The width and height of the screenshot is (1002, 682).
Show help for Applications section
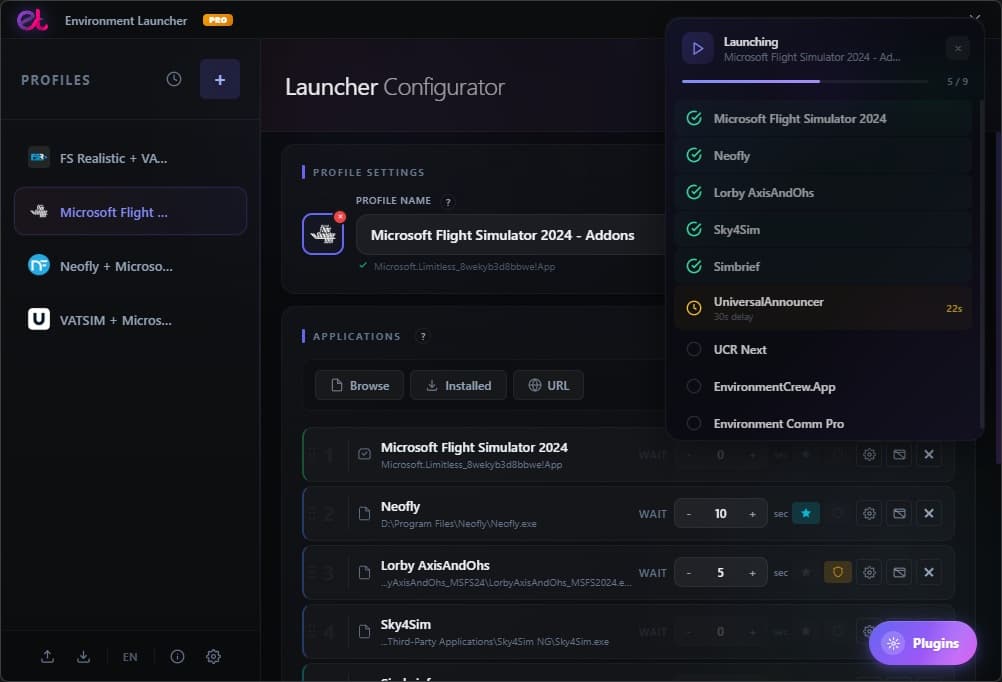tap(422, 336)
